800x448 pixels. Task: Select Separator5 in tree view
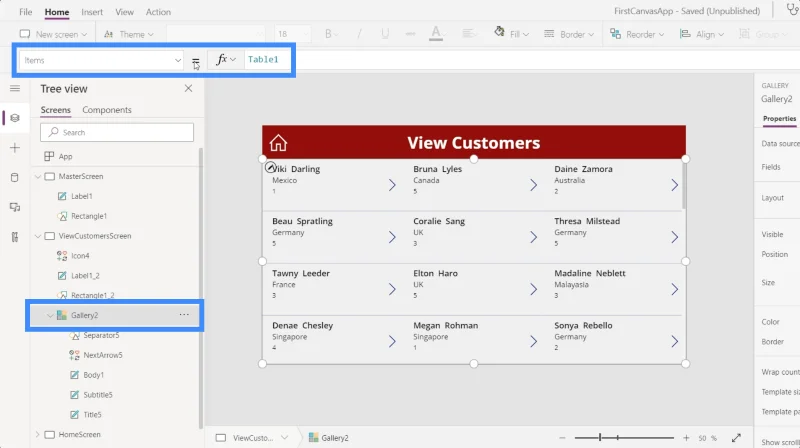pyautogui.click(x=101, y=335)
